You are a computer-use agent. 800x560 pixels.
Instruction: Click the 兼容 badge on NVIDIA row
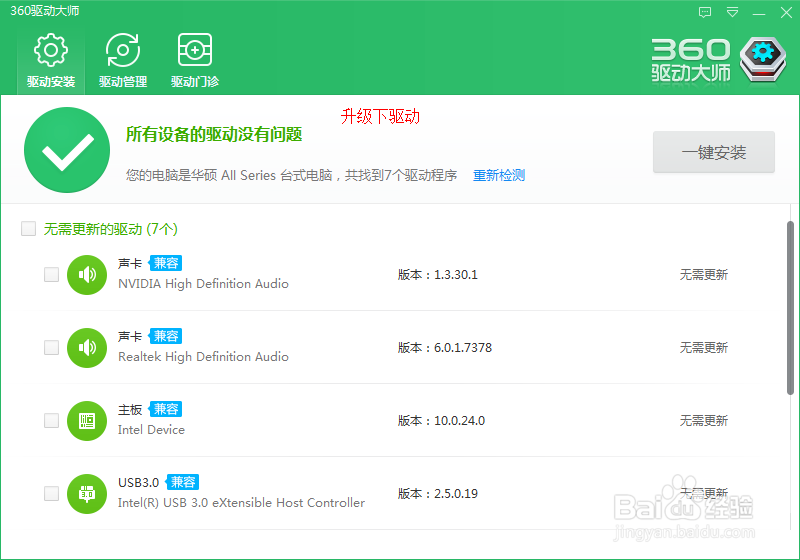165,263
